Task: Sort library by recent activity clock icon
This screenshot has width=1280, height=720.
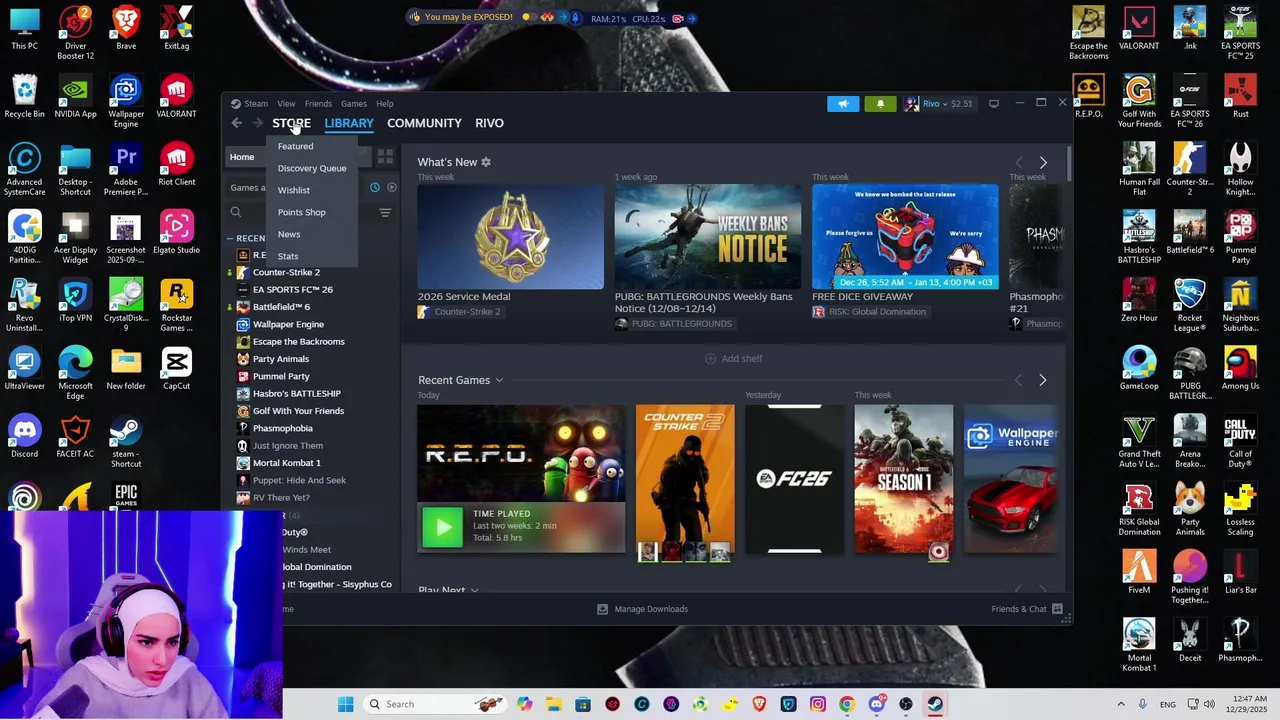Action: [375, 187]
